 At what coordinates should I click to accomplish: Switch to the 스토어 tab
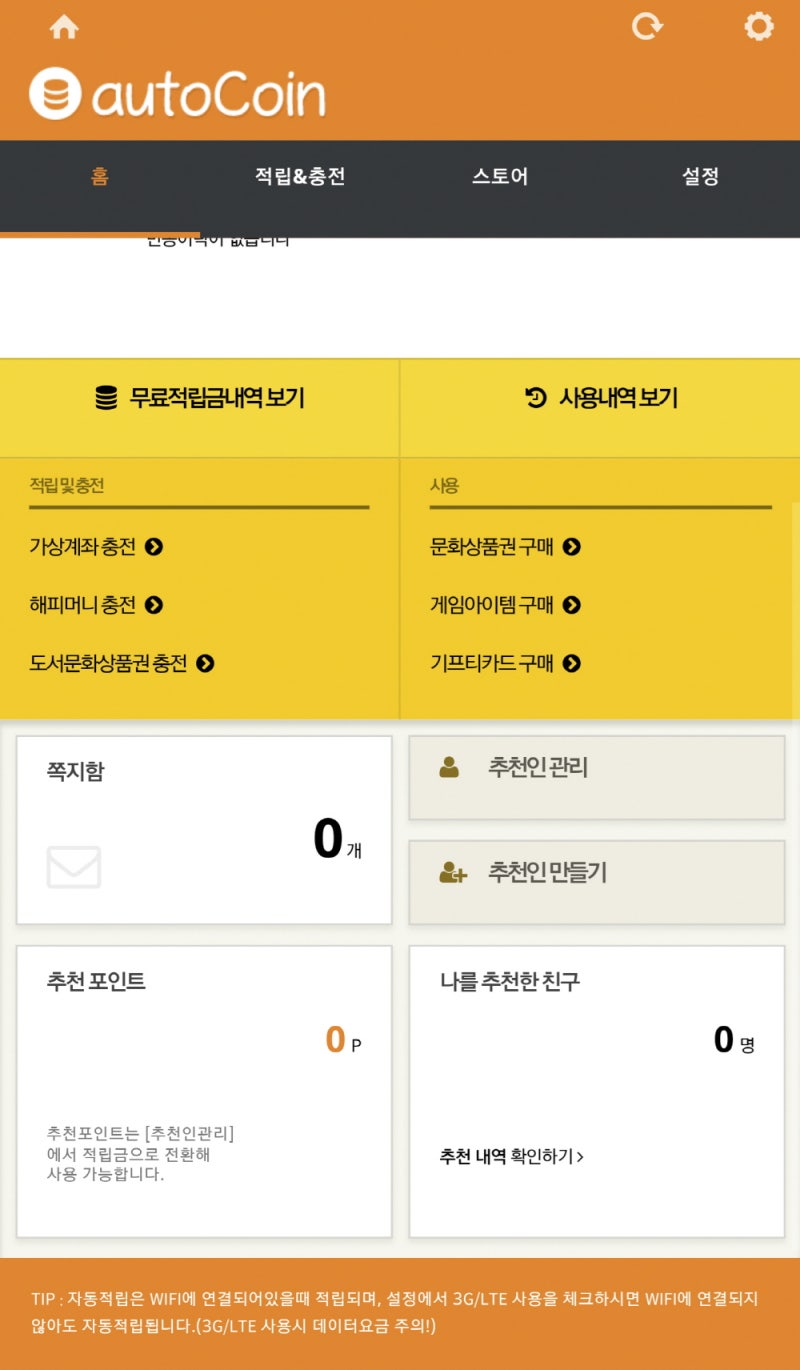tap(502, 176)
